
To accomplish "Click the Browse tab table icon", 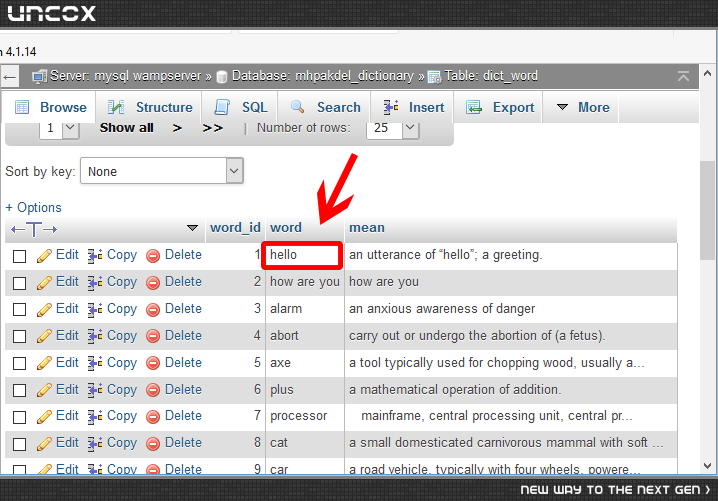I will pos(22,107).
